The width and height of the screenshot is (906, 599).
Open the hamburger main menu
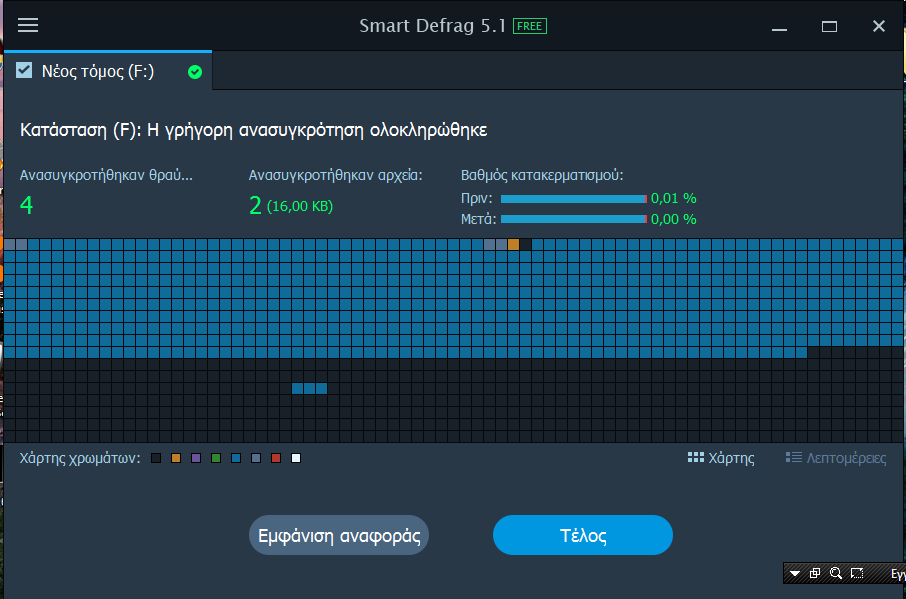28,25
